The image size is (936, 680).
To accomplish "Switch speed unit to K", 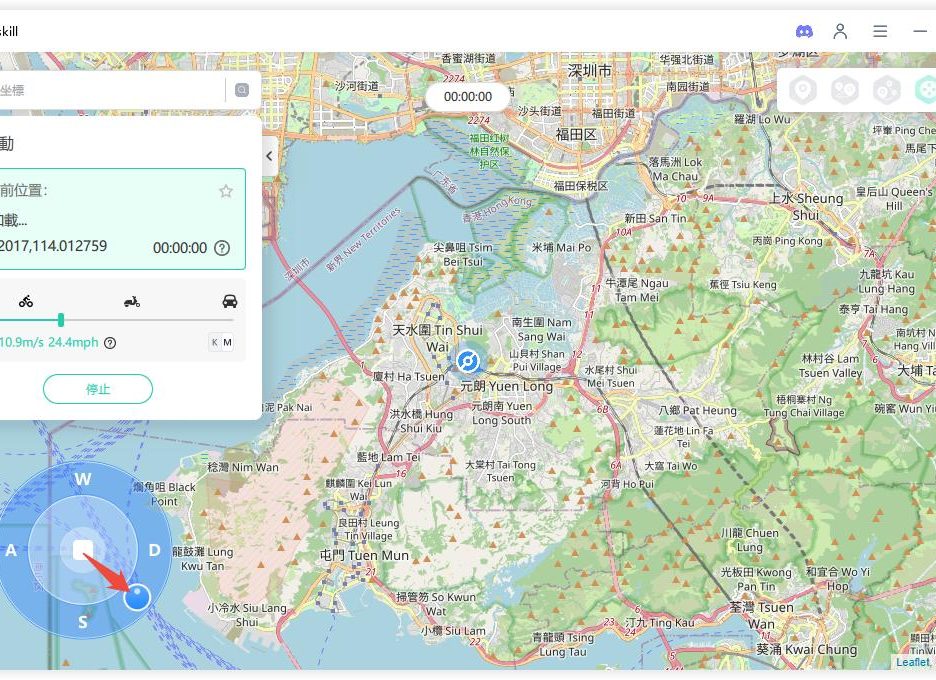I will pos(214,343).
